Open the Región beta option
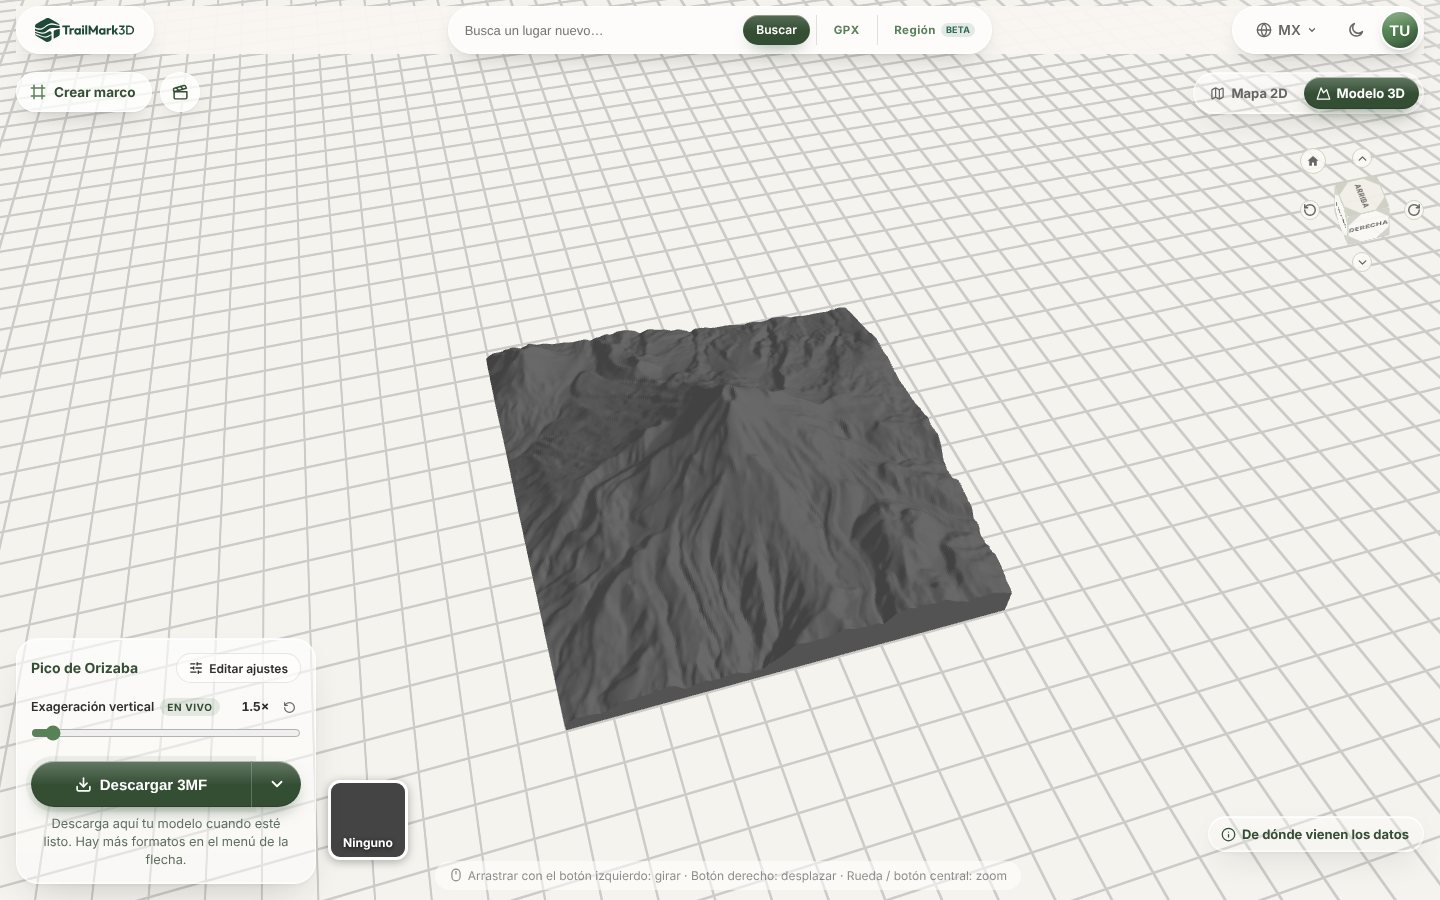This screenshot has width=1440, height=900. [933, 30]
